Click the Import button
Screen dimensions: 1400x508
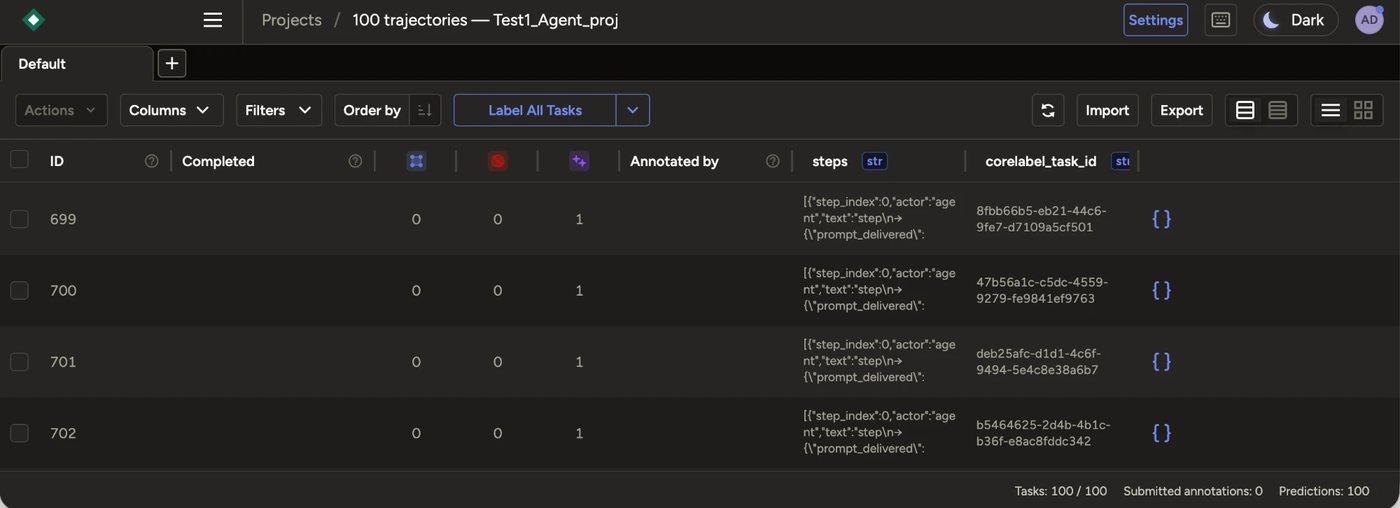pyautogui.click(x=1107, y=110)
